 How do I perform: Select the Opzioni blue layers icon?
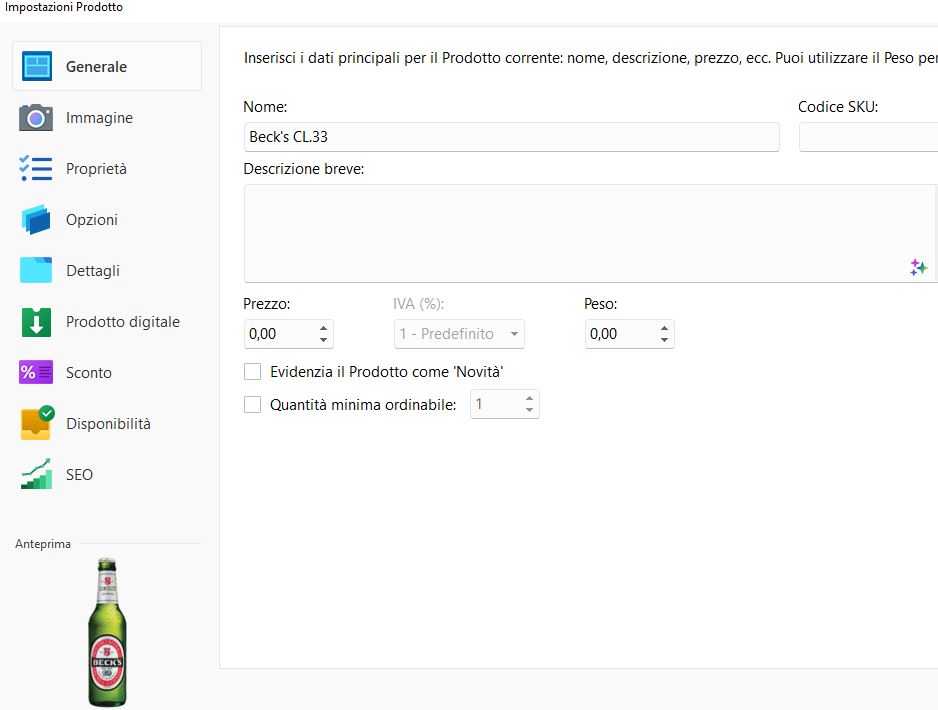click(36, 220)
